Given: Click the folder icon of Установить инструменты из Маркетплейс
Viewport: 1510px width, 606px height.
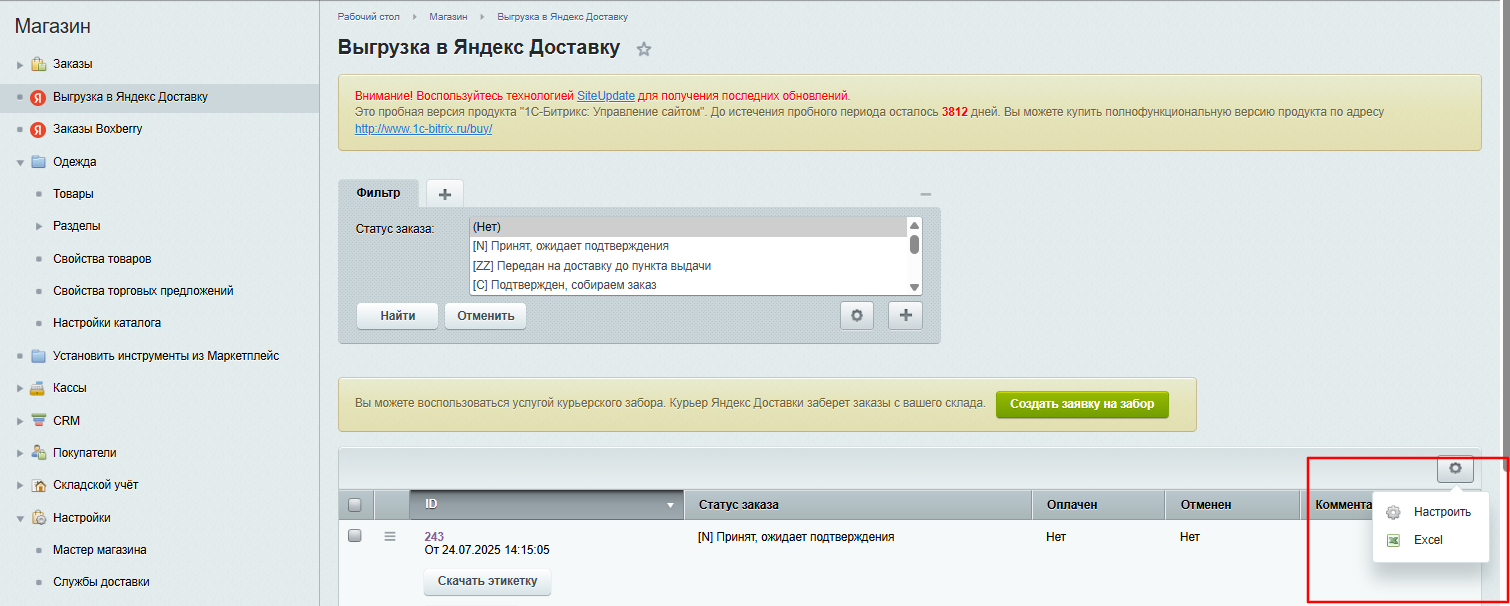Looking at the screenshot, I should (x=38, y=356).
